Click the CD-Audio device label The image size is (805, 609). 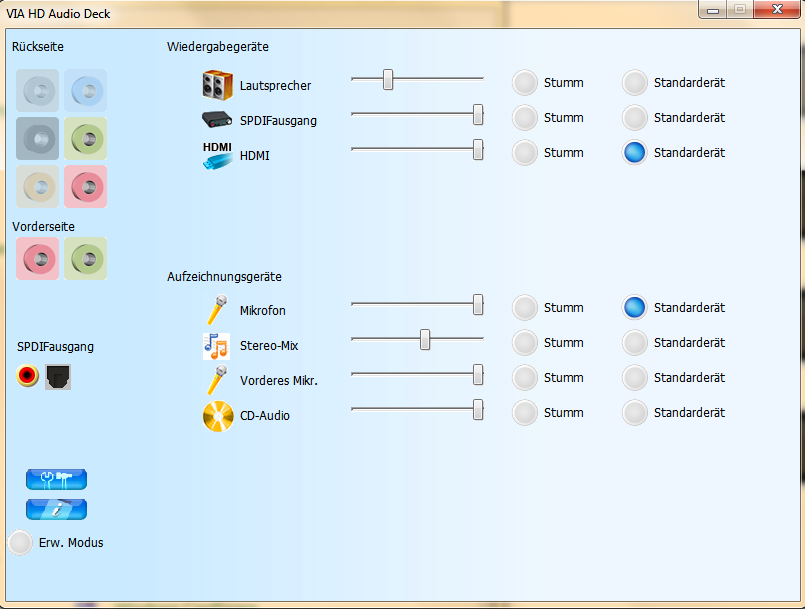click(x=265, y=415)
